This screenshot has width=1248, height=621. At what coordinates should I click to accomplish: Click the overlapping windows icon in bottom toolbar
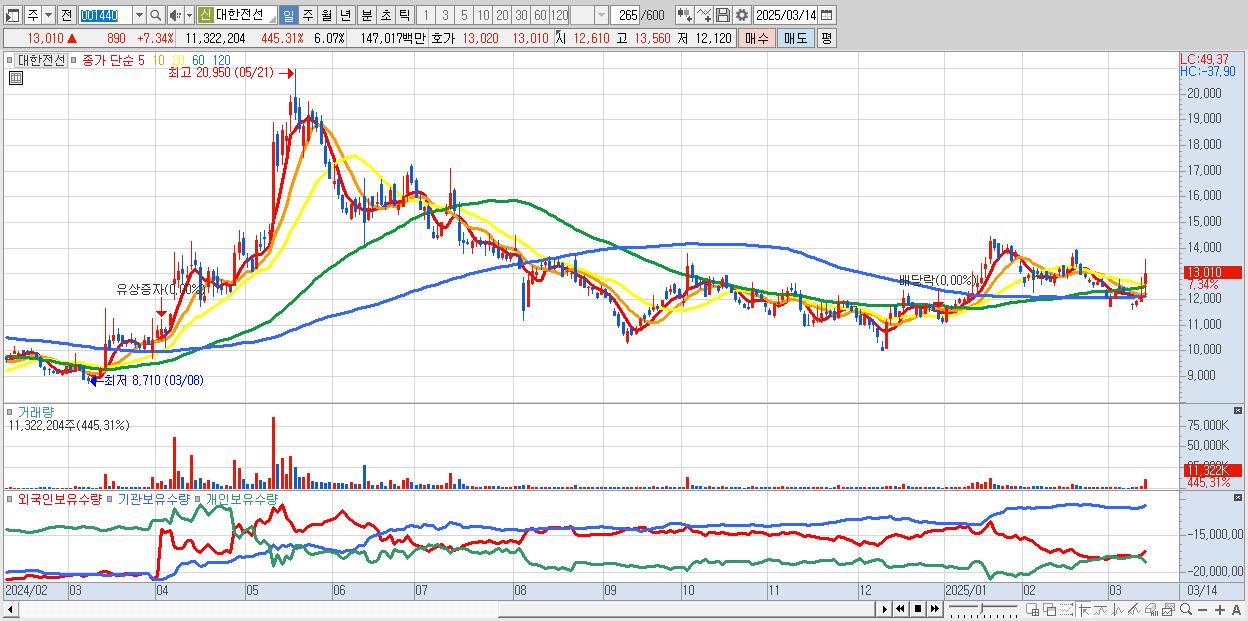pos(1050,609)
